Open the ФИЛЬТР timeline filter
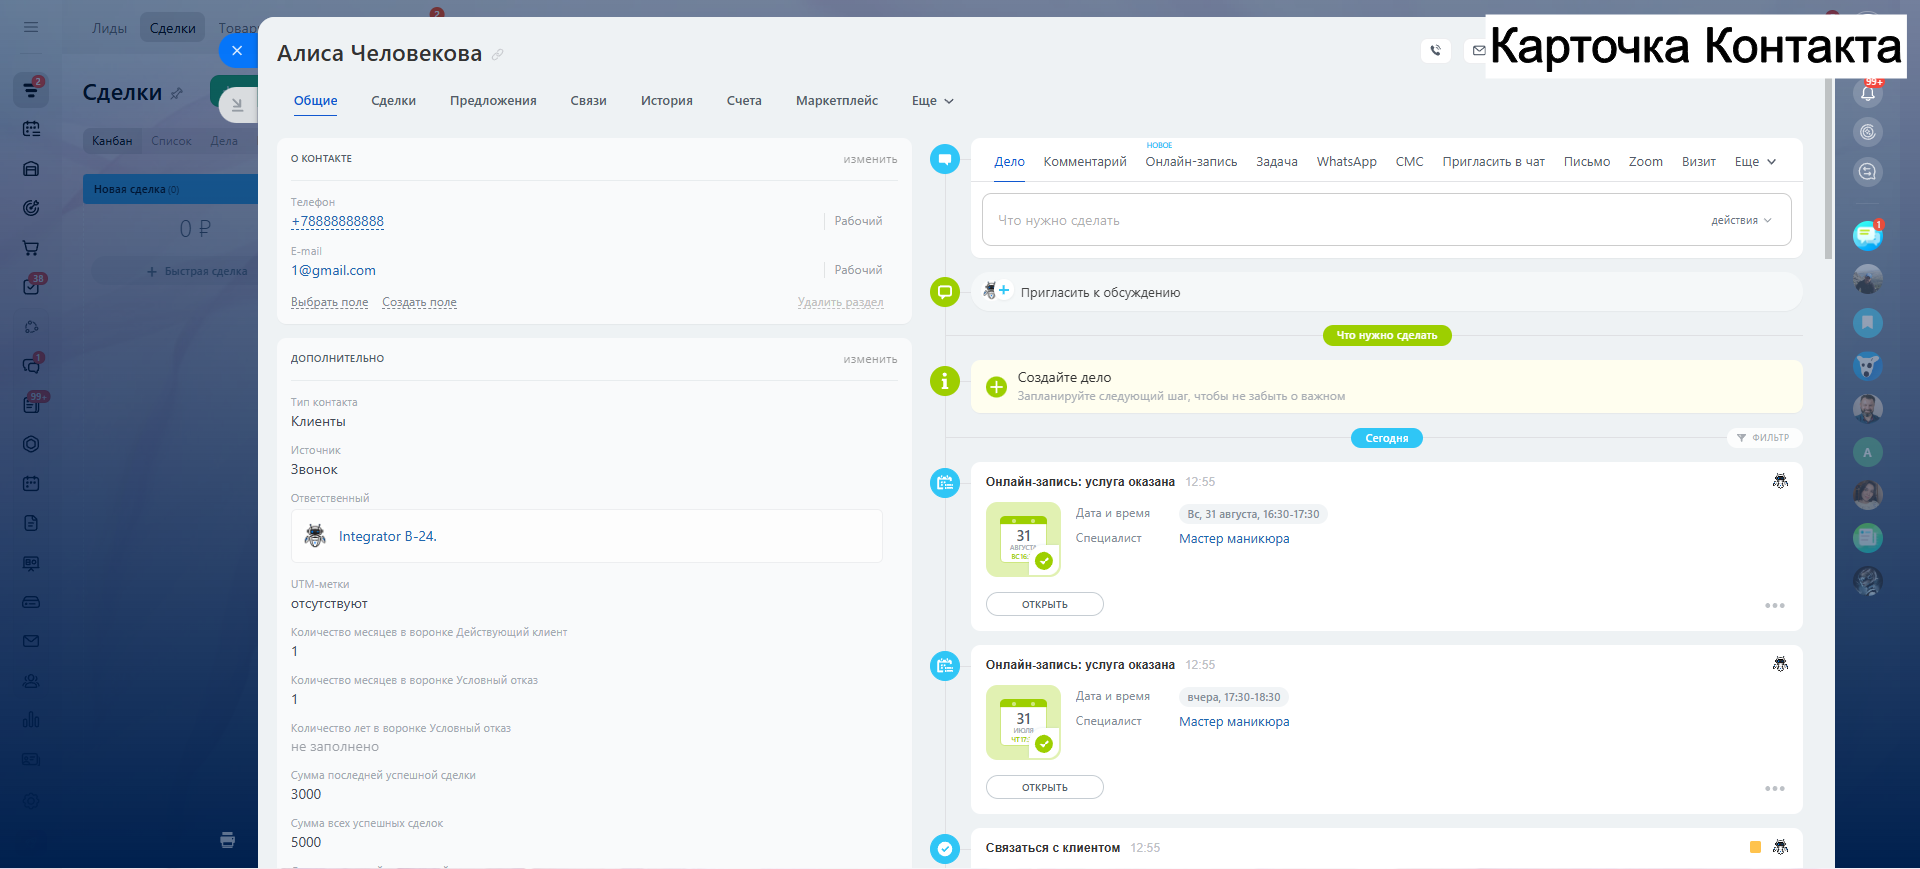Screen dimensions: 1920x869 [x=1764, y=438]
